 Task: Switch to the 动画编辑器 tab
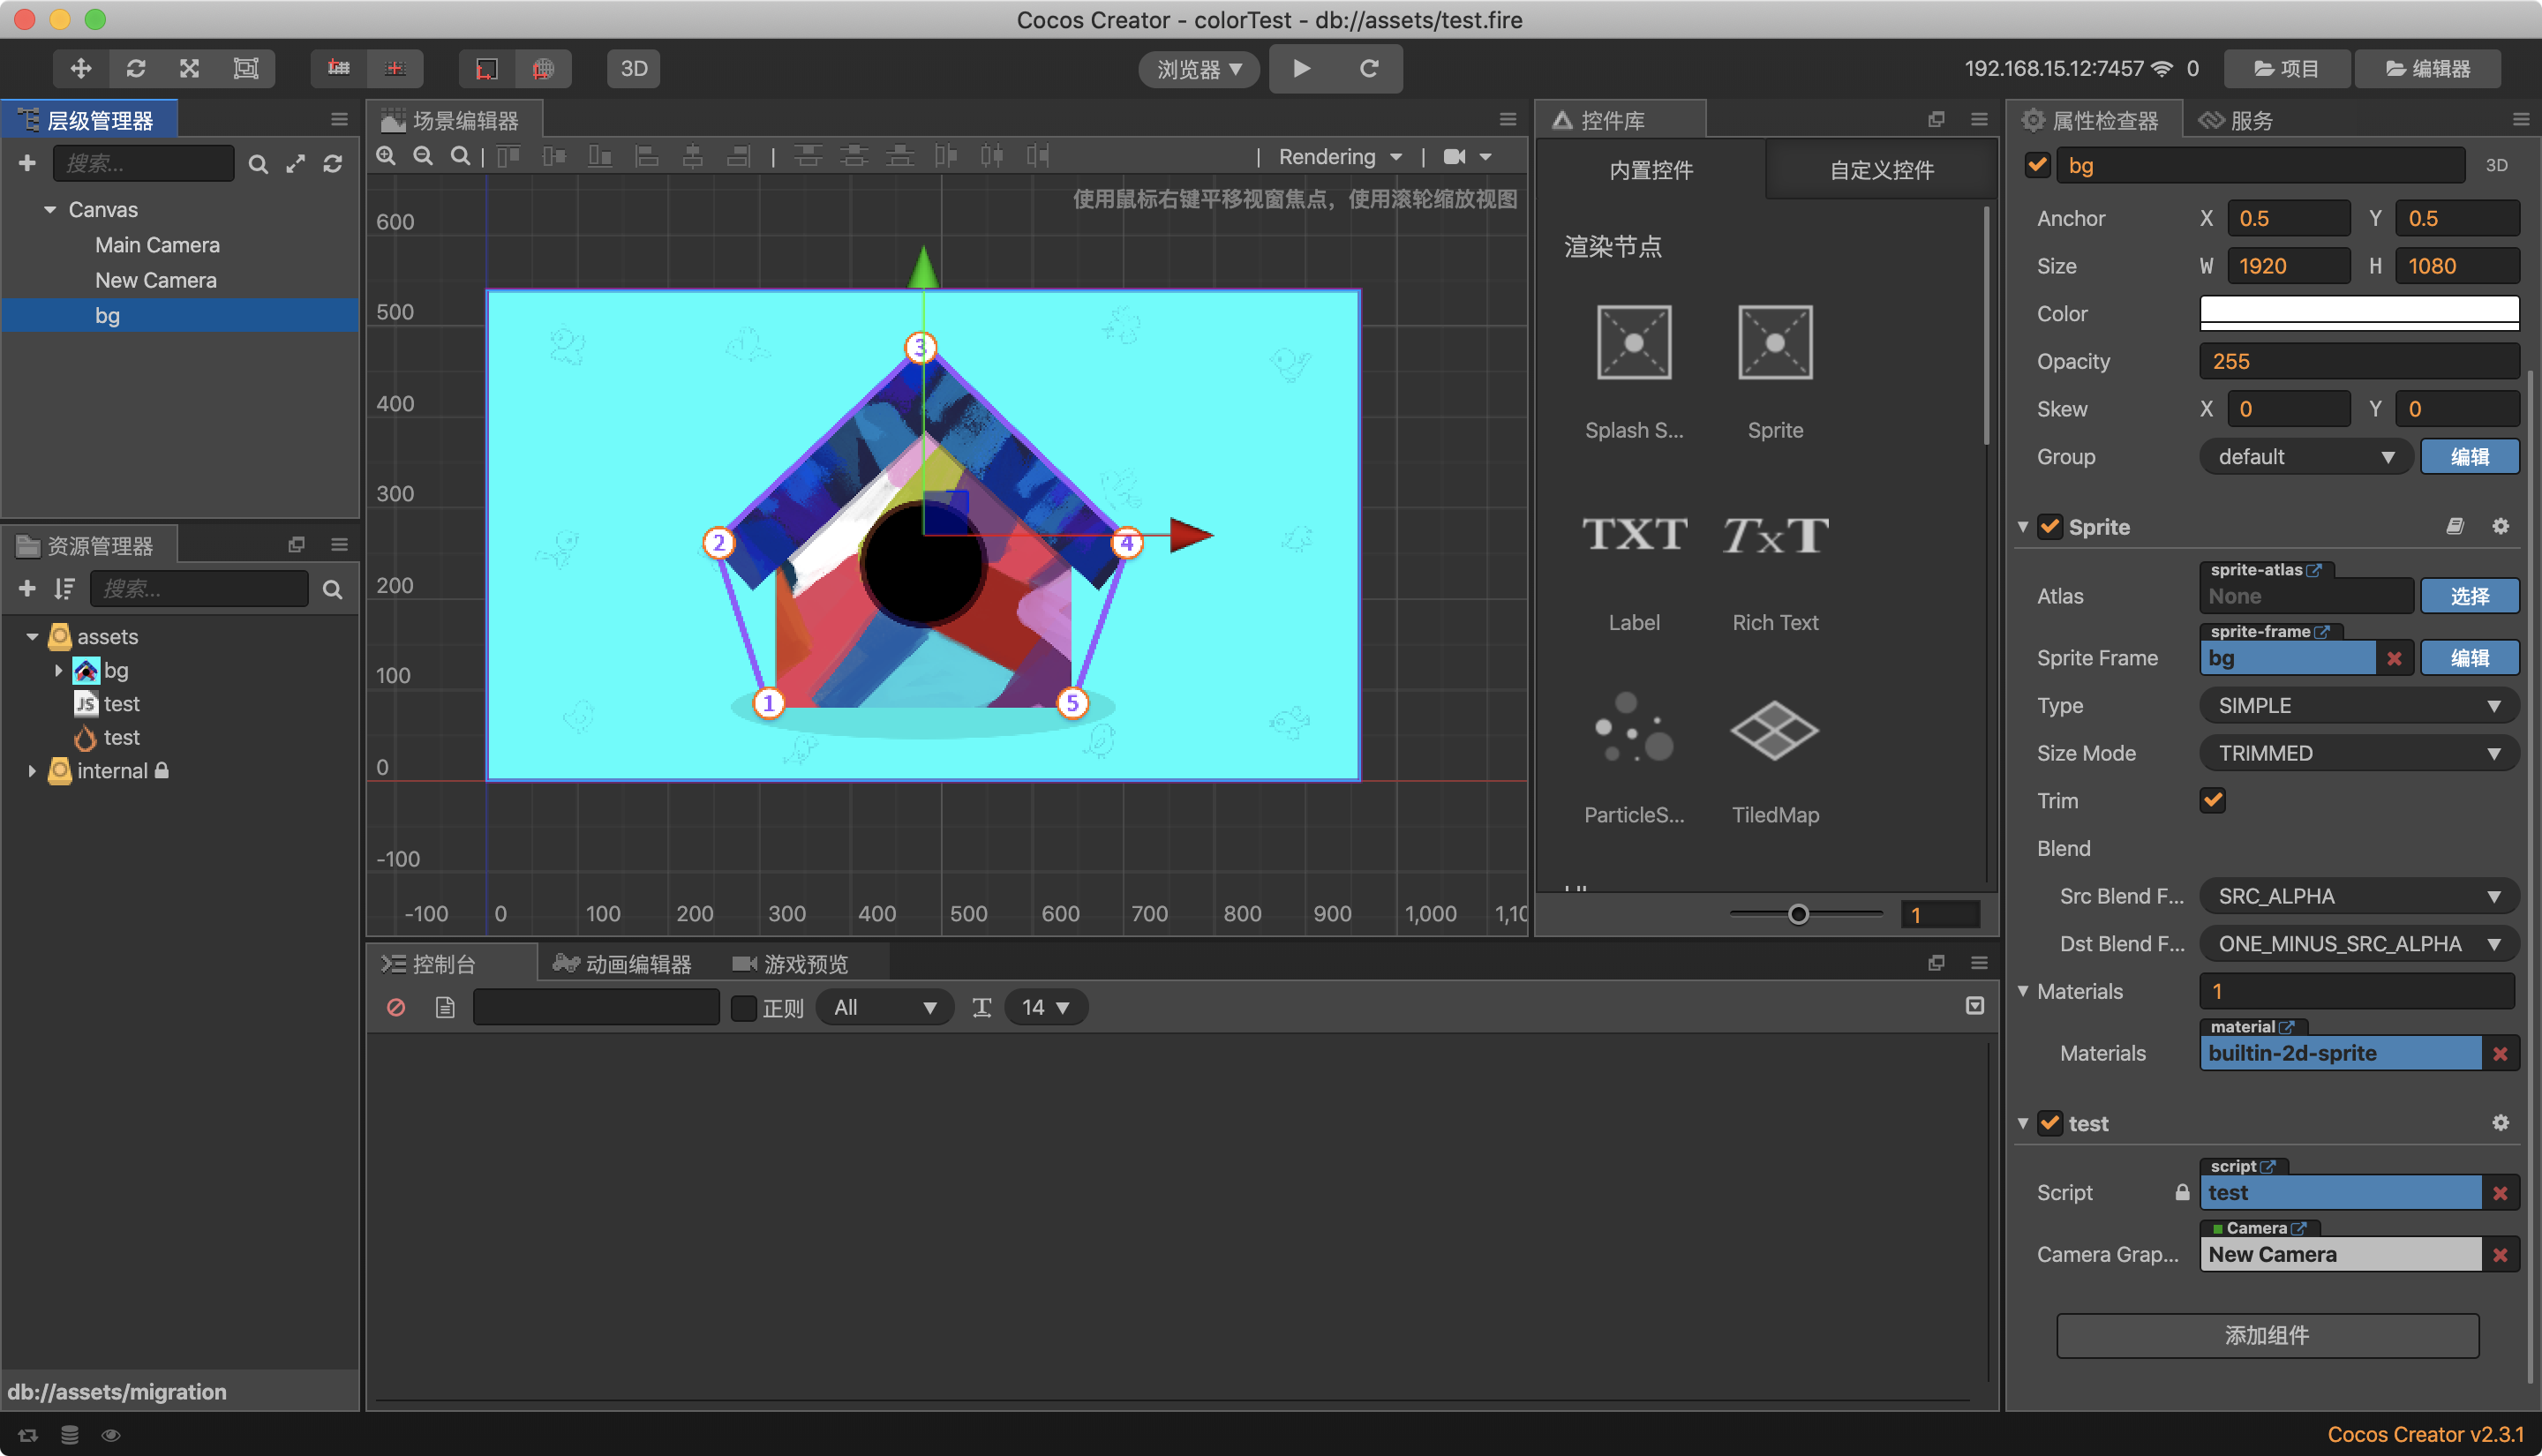point(622,964)
